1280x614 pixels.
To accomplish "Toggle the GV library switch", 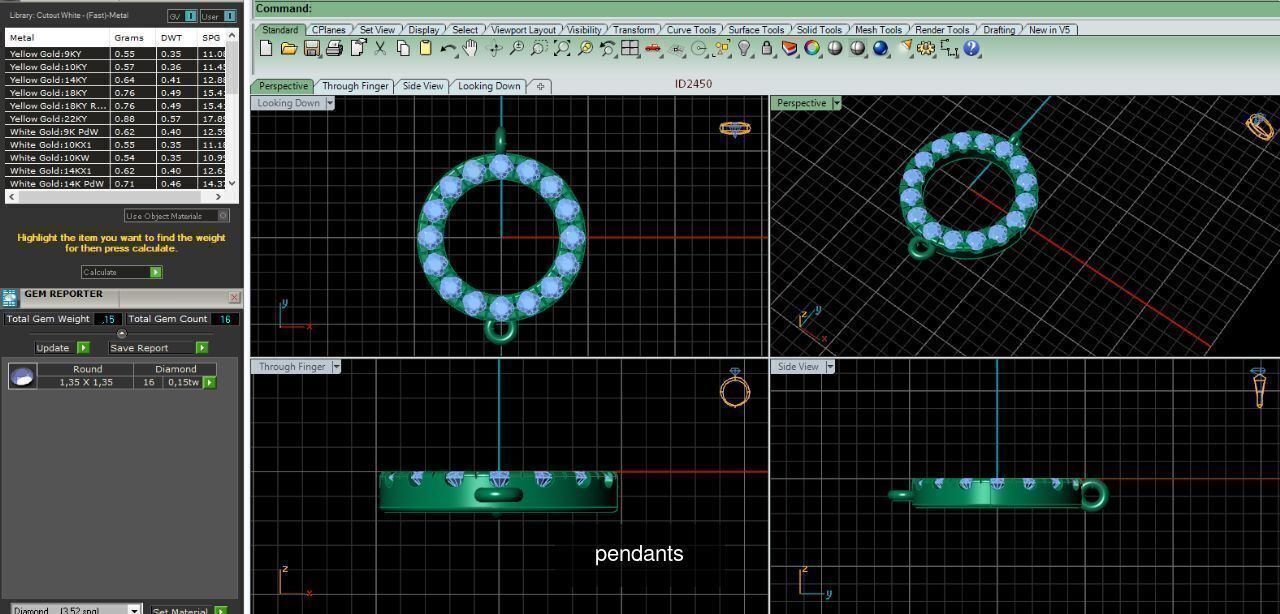I will pos(181,16).
